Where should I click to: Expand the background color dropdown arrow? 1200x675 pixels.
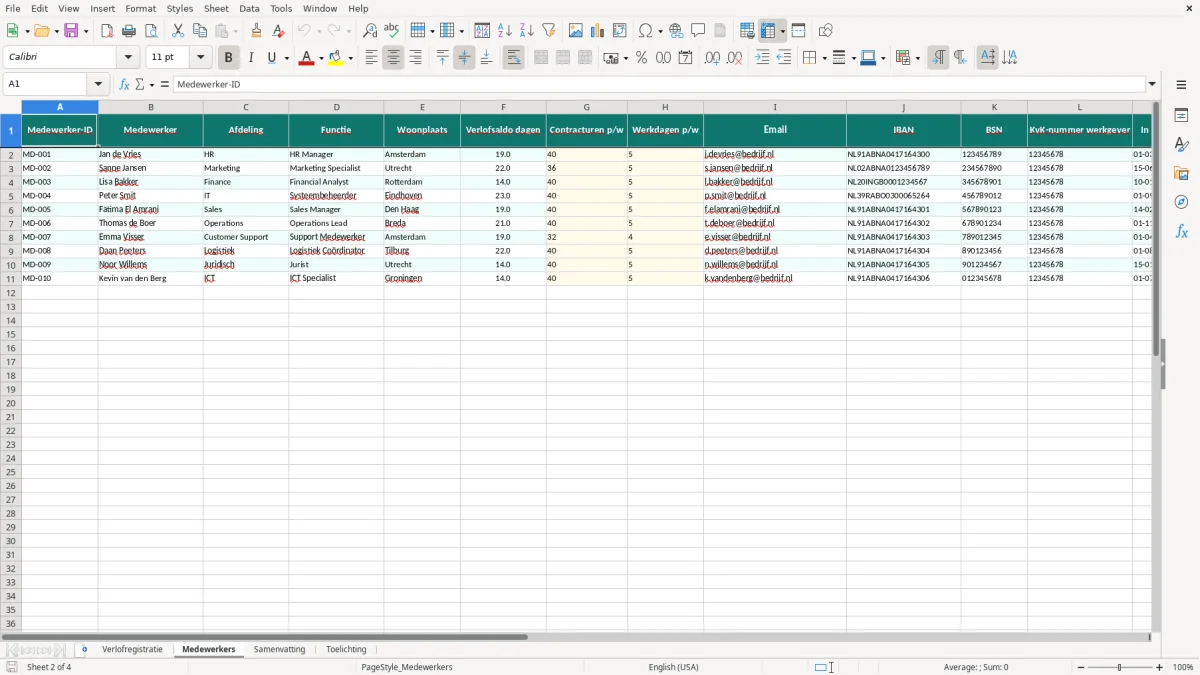pyautogui.click(x=350, y=58)
